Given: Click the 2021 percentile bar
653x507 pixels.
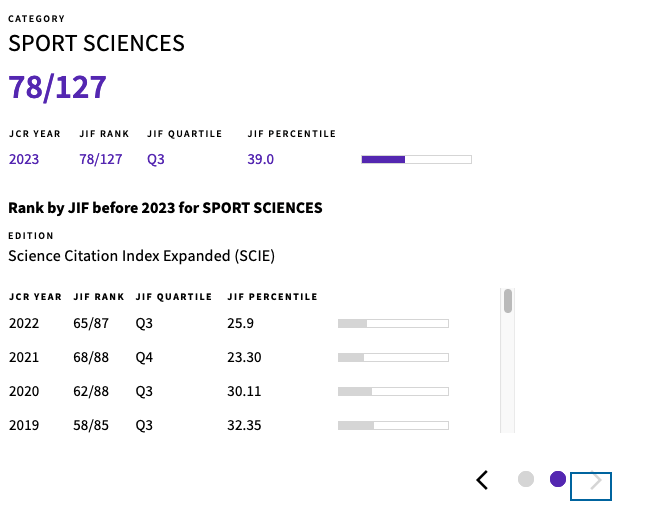Looking at the screenshot, I should pyautogui.click(x=393, y=357).
